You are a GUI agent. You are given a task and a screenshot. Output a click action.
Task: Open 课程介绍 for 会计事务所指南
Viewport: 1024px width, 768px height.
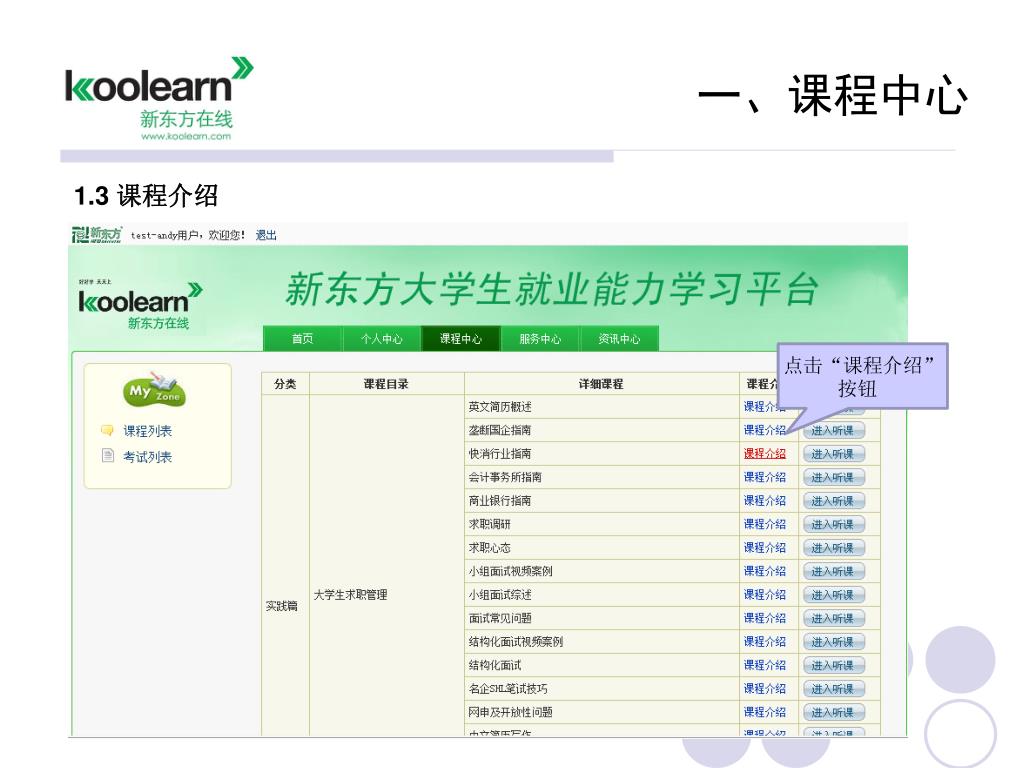click(764, 477)
